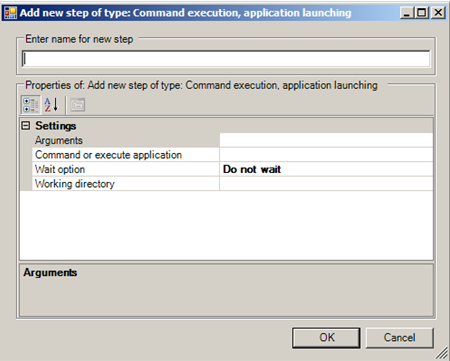Click the application icon in title bar

tap(10, 13)
